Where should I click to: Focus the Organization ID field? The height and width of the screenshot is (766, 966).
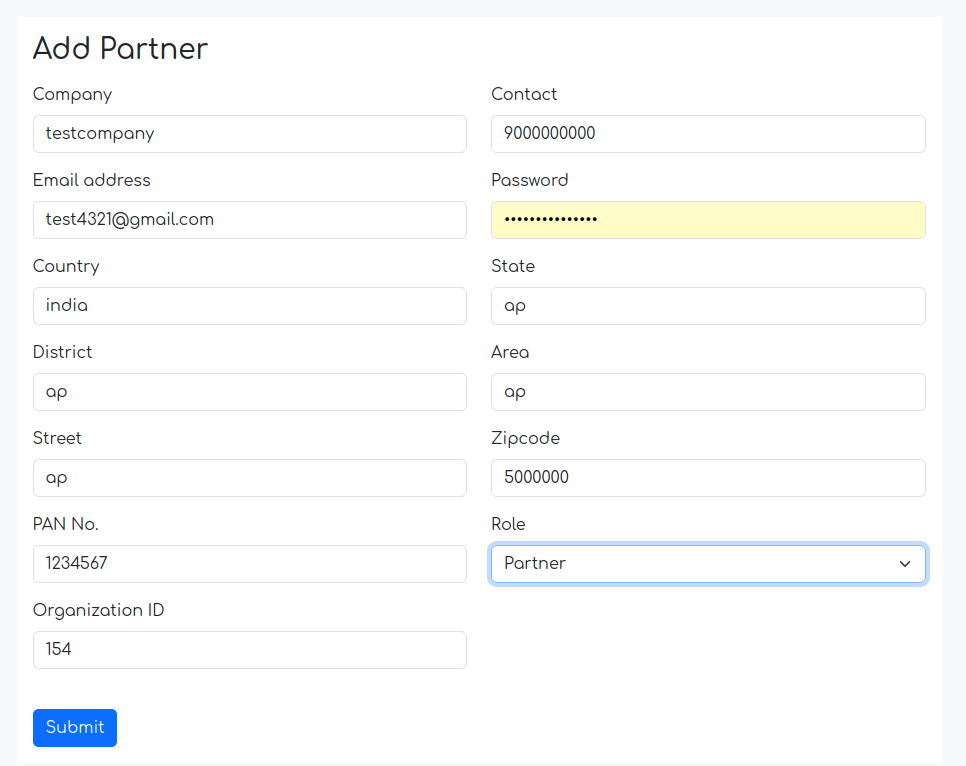pos(250,650)
